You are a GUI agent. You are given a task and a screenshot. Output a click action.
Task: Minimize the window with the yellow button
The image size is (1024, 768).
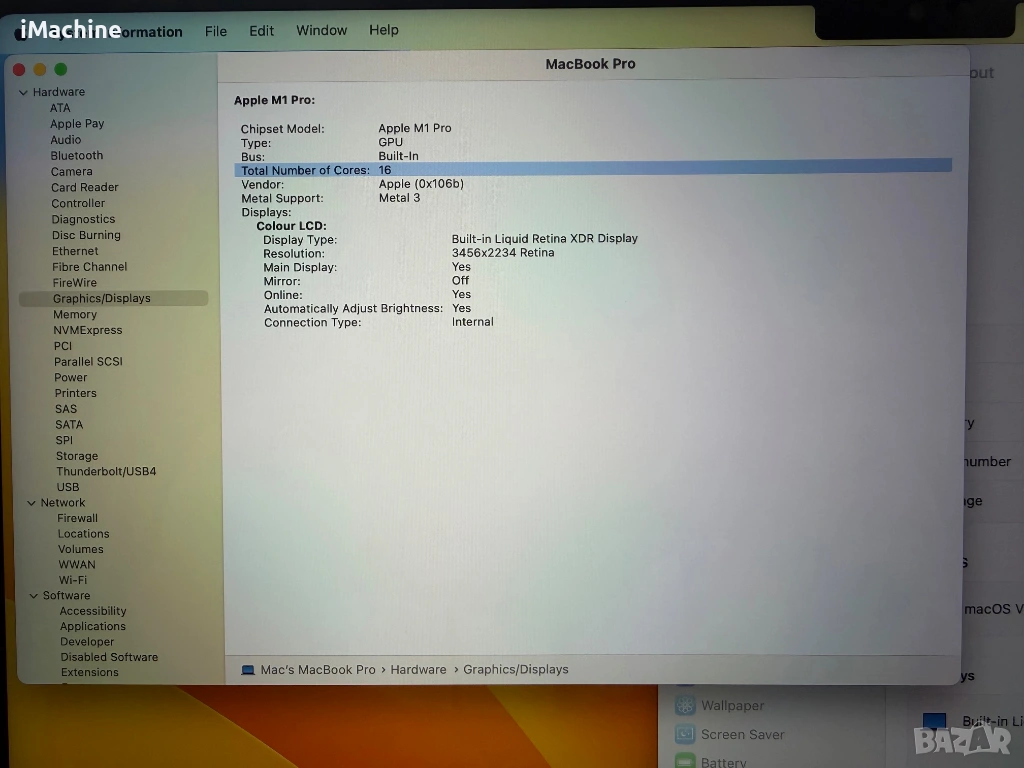tap(40, 69)
